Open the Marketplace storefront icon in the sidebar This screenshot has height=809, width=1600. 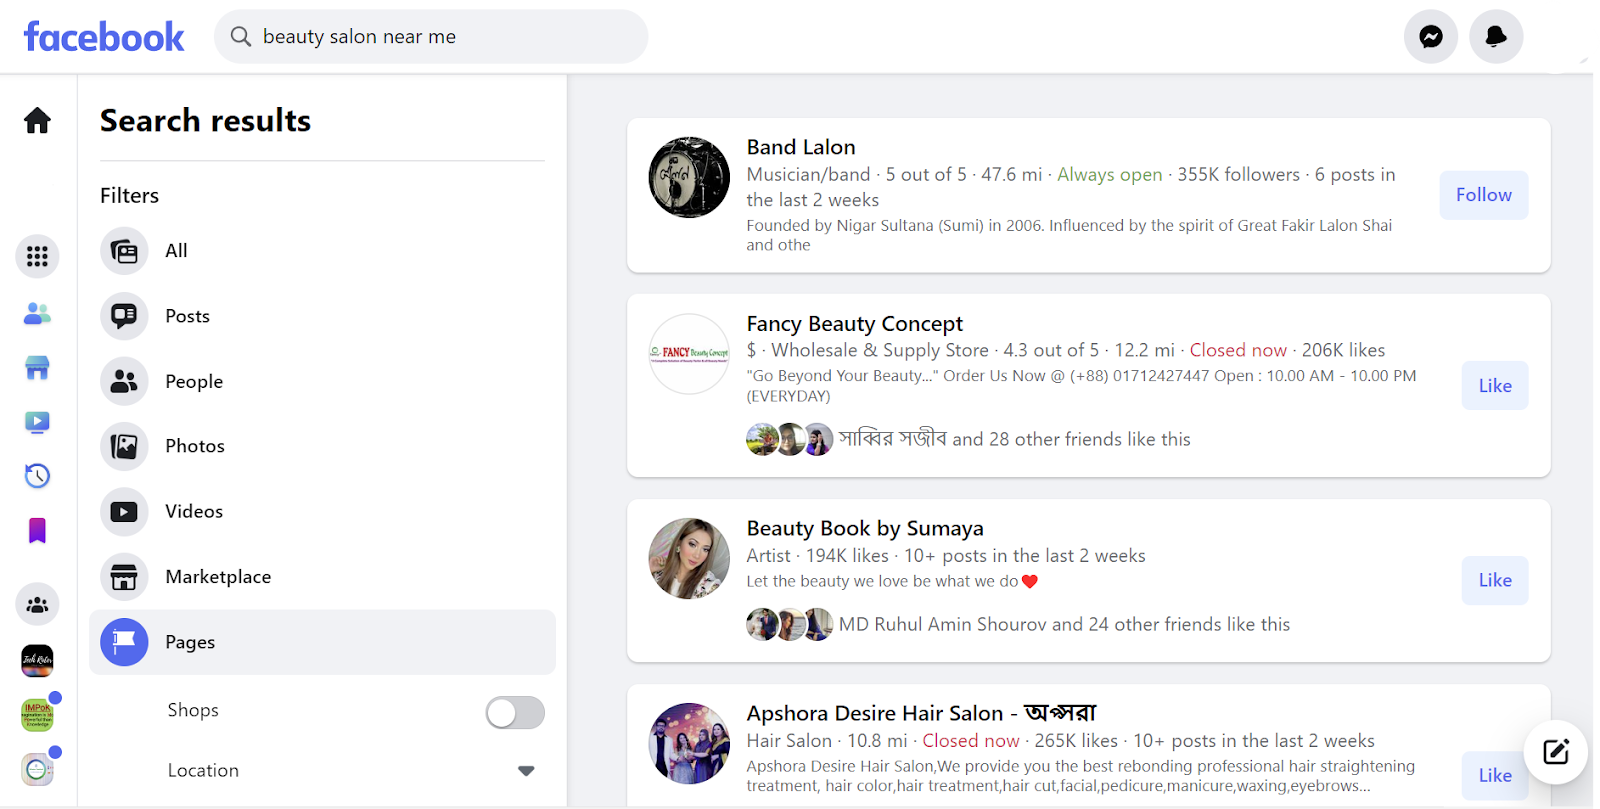(37, 368)
